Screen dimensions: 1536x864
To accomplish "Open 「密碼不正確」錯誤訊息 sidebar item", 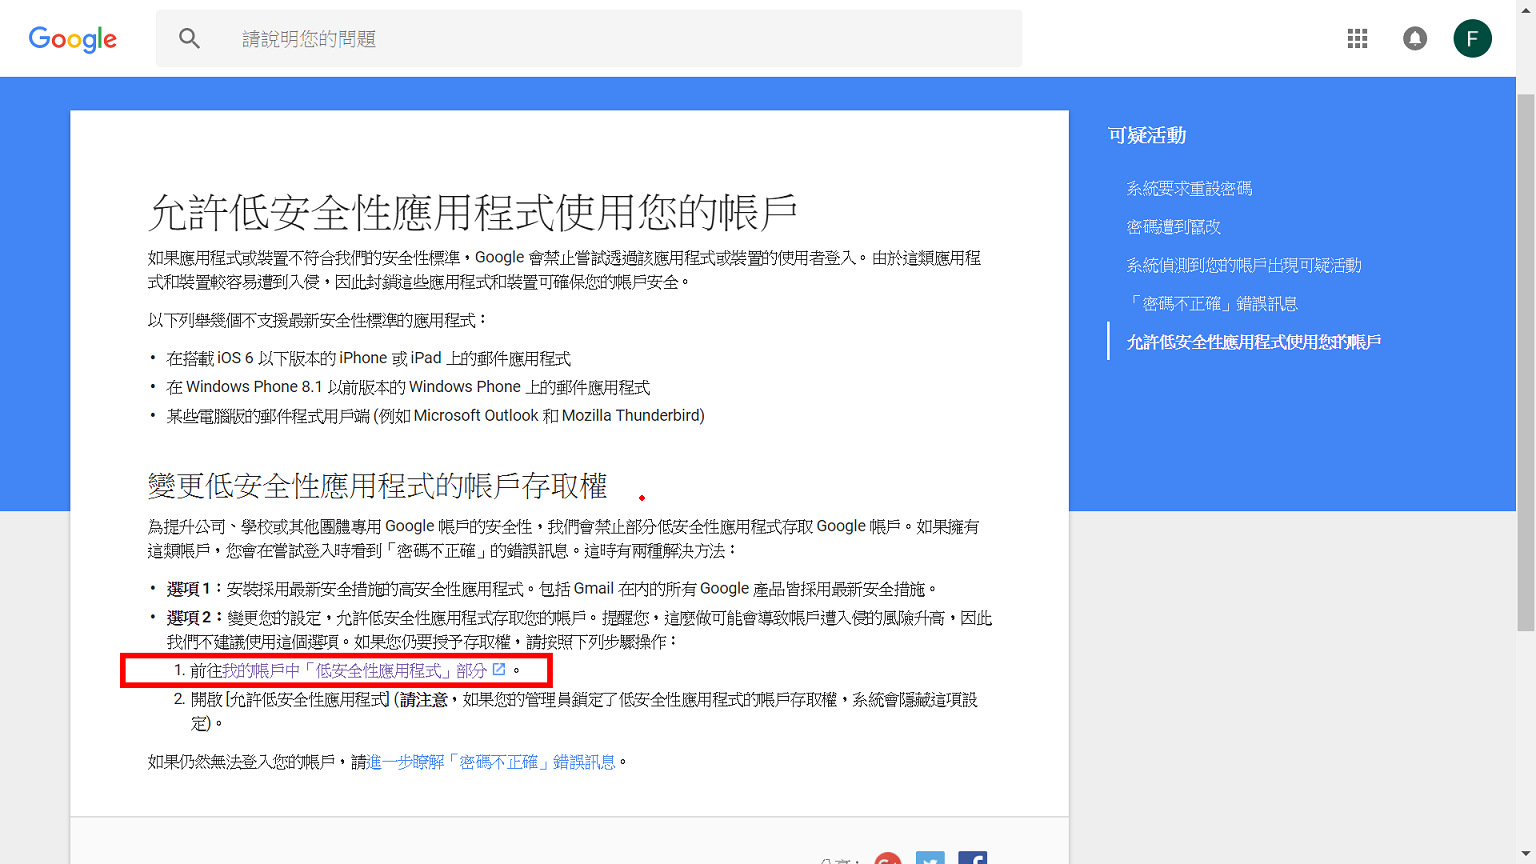I will tap(1212, 304).
